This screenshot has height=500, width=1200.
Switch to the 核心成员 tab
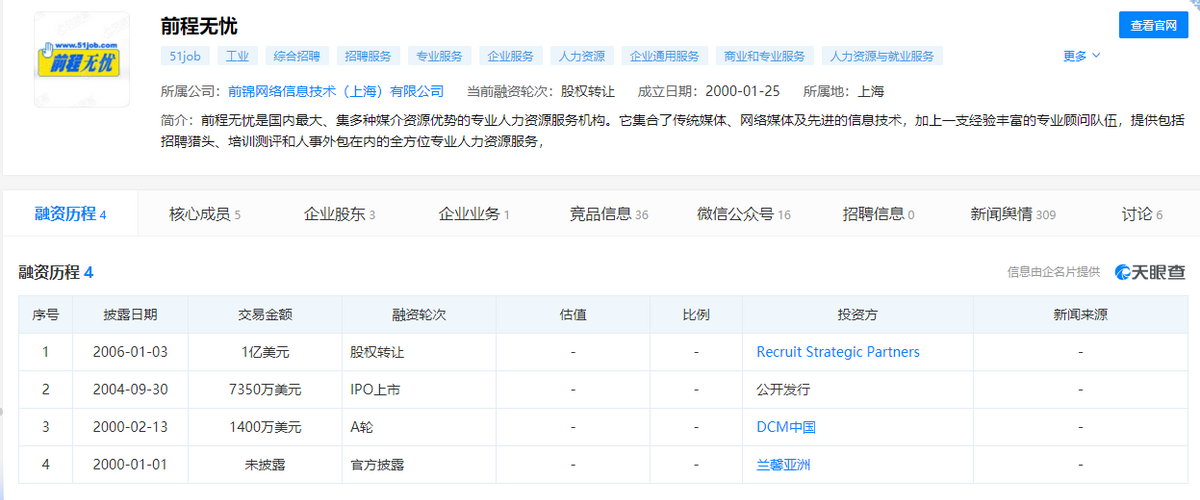[x=204, y=214]
